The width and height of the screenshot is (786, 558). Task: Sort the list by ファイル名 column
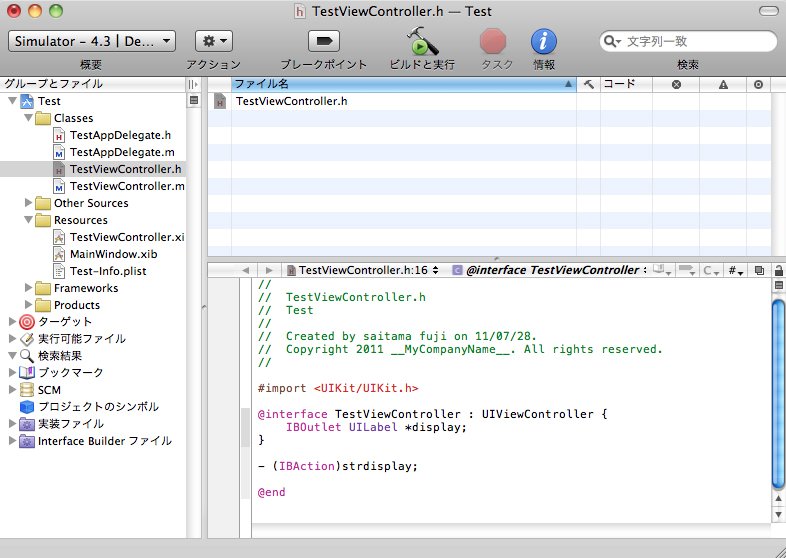[404, 84]
